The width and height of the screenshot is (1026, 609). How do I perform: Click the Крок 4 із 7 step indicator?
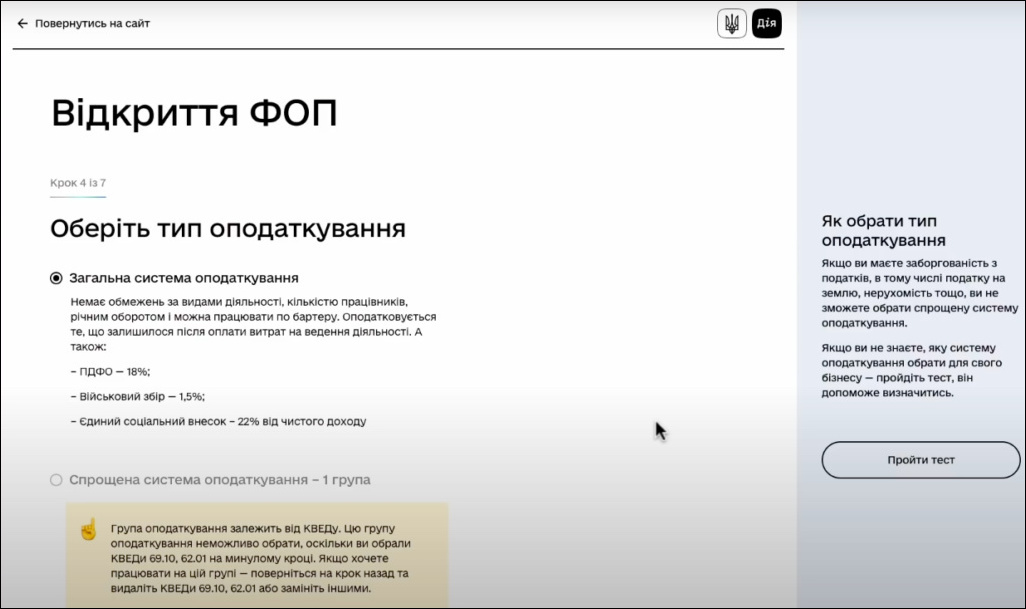(78, 183)
